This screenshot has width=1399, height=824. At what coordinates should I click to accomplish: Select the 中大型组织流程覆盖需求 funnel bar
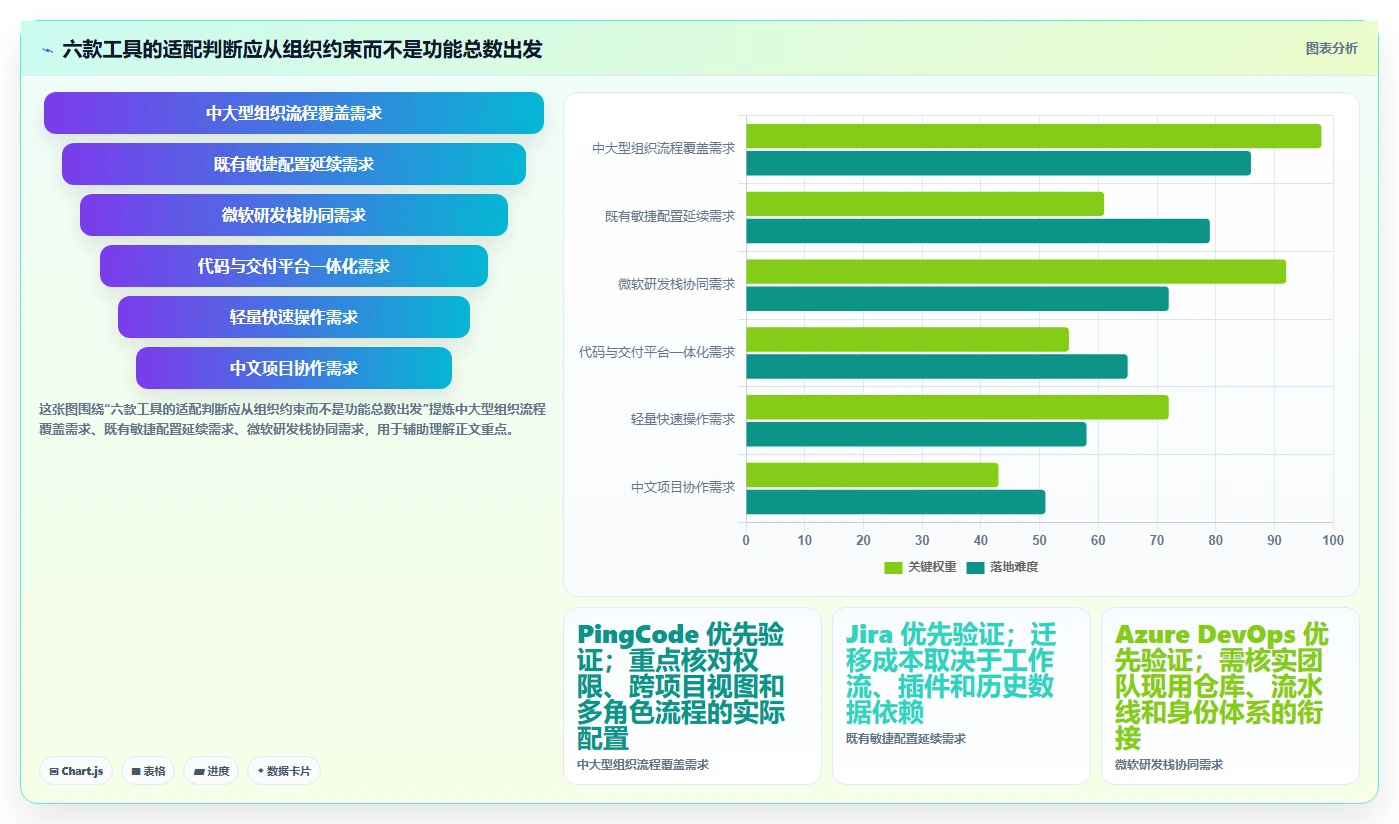(294, 113)
